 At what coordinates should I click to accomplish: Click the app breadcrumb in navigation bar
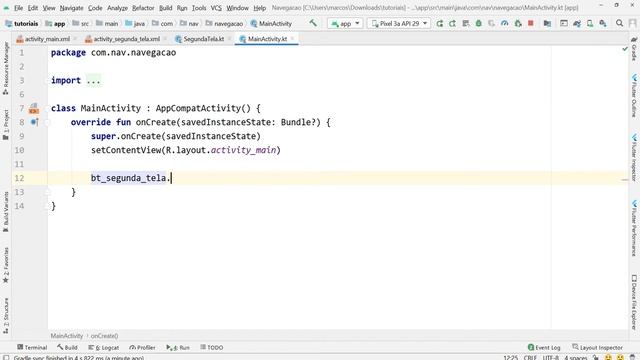point(56,24)
